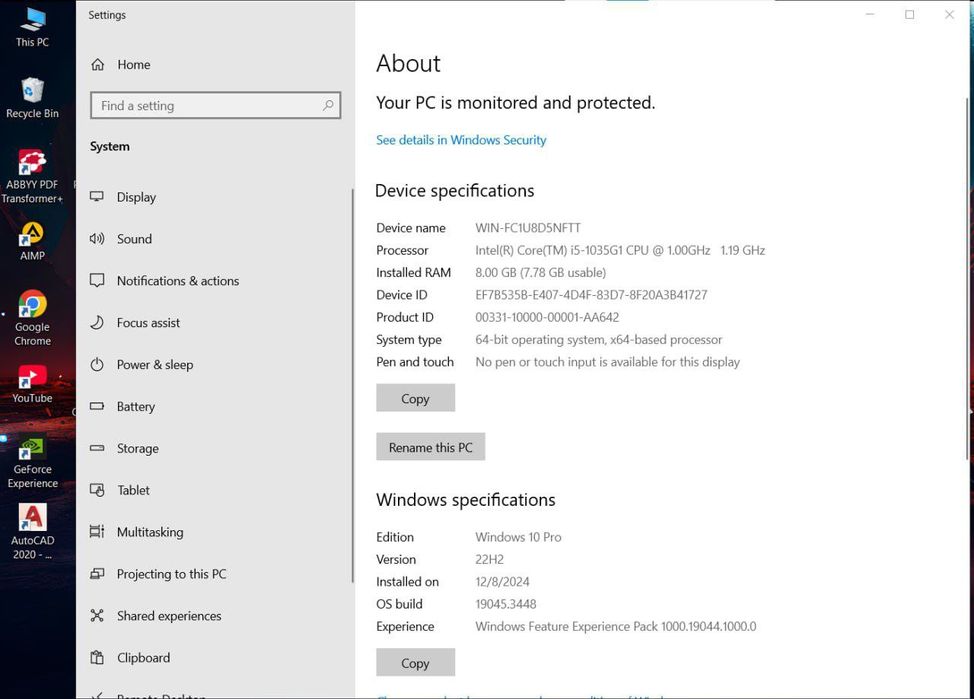The image size is (974, 699).
Task: Select System type 64-bit operating system text
Action: click(x=599, y=340)
